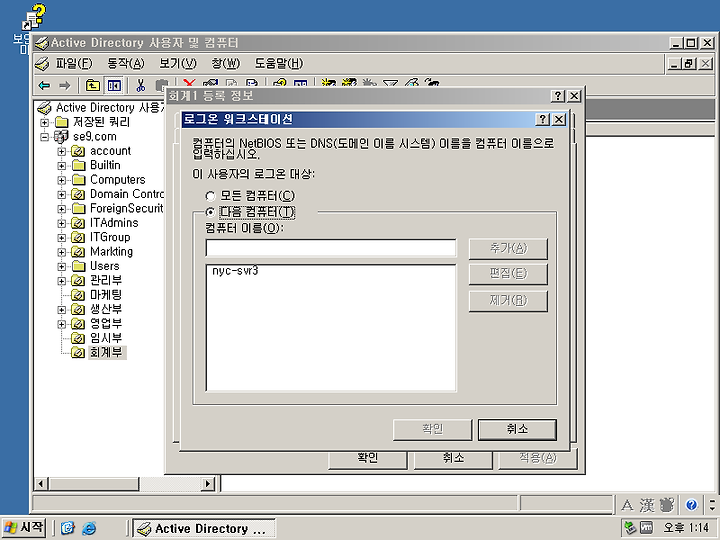The height and width of the screenshot is (540, 720).
Task: Click the Computers folder icon
Action: click(x=79, y=180)
